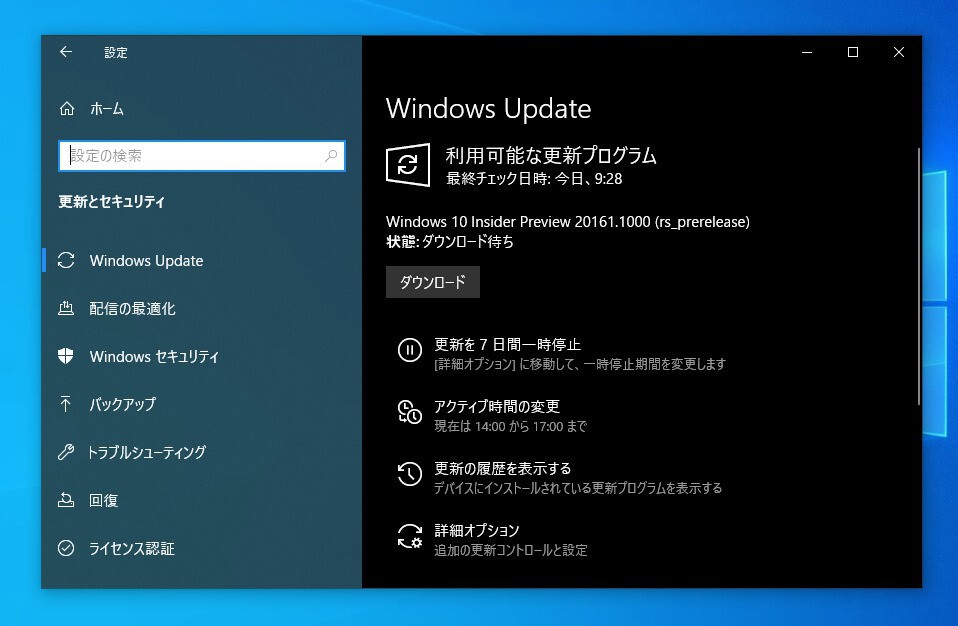Open 詳細オプション

click(477, 530)
